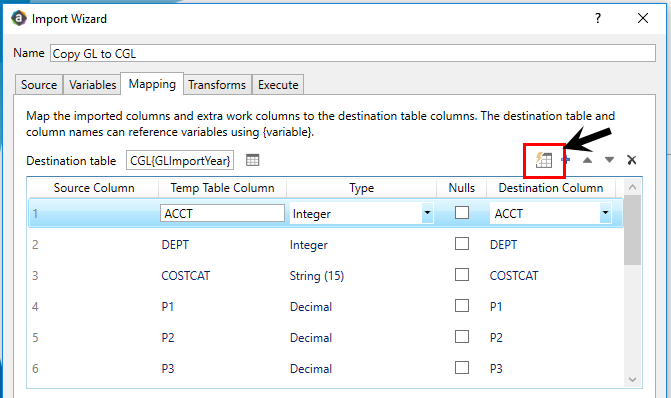Screen dimensions: 671x398
Task: Move selected mapping row up
Action: [587, 160]
